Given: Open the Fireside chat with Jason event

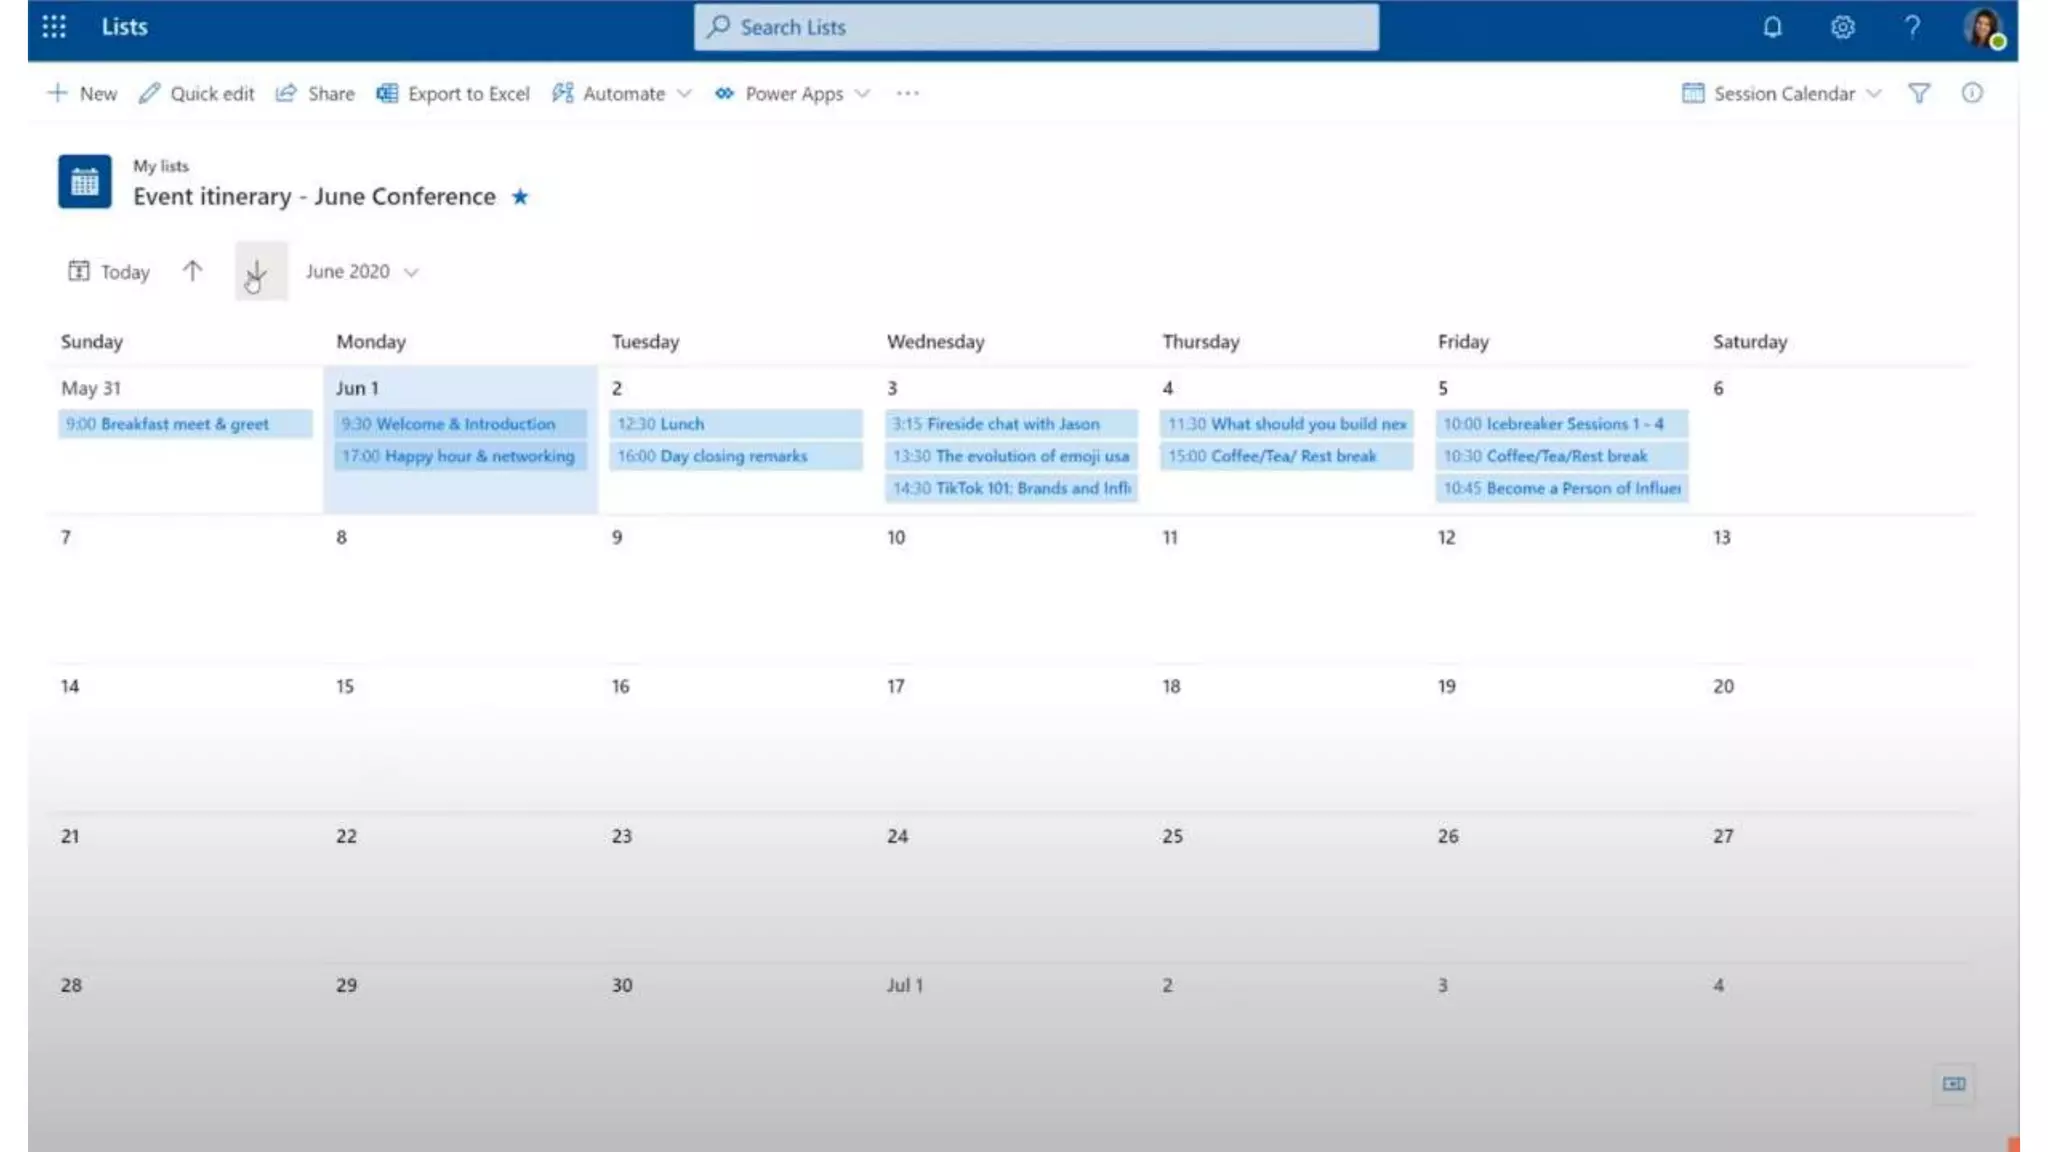Looking at the screenshot, I should [x=1010, y=424].
